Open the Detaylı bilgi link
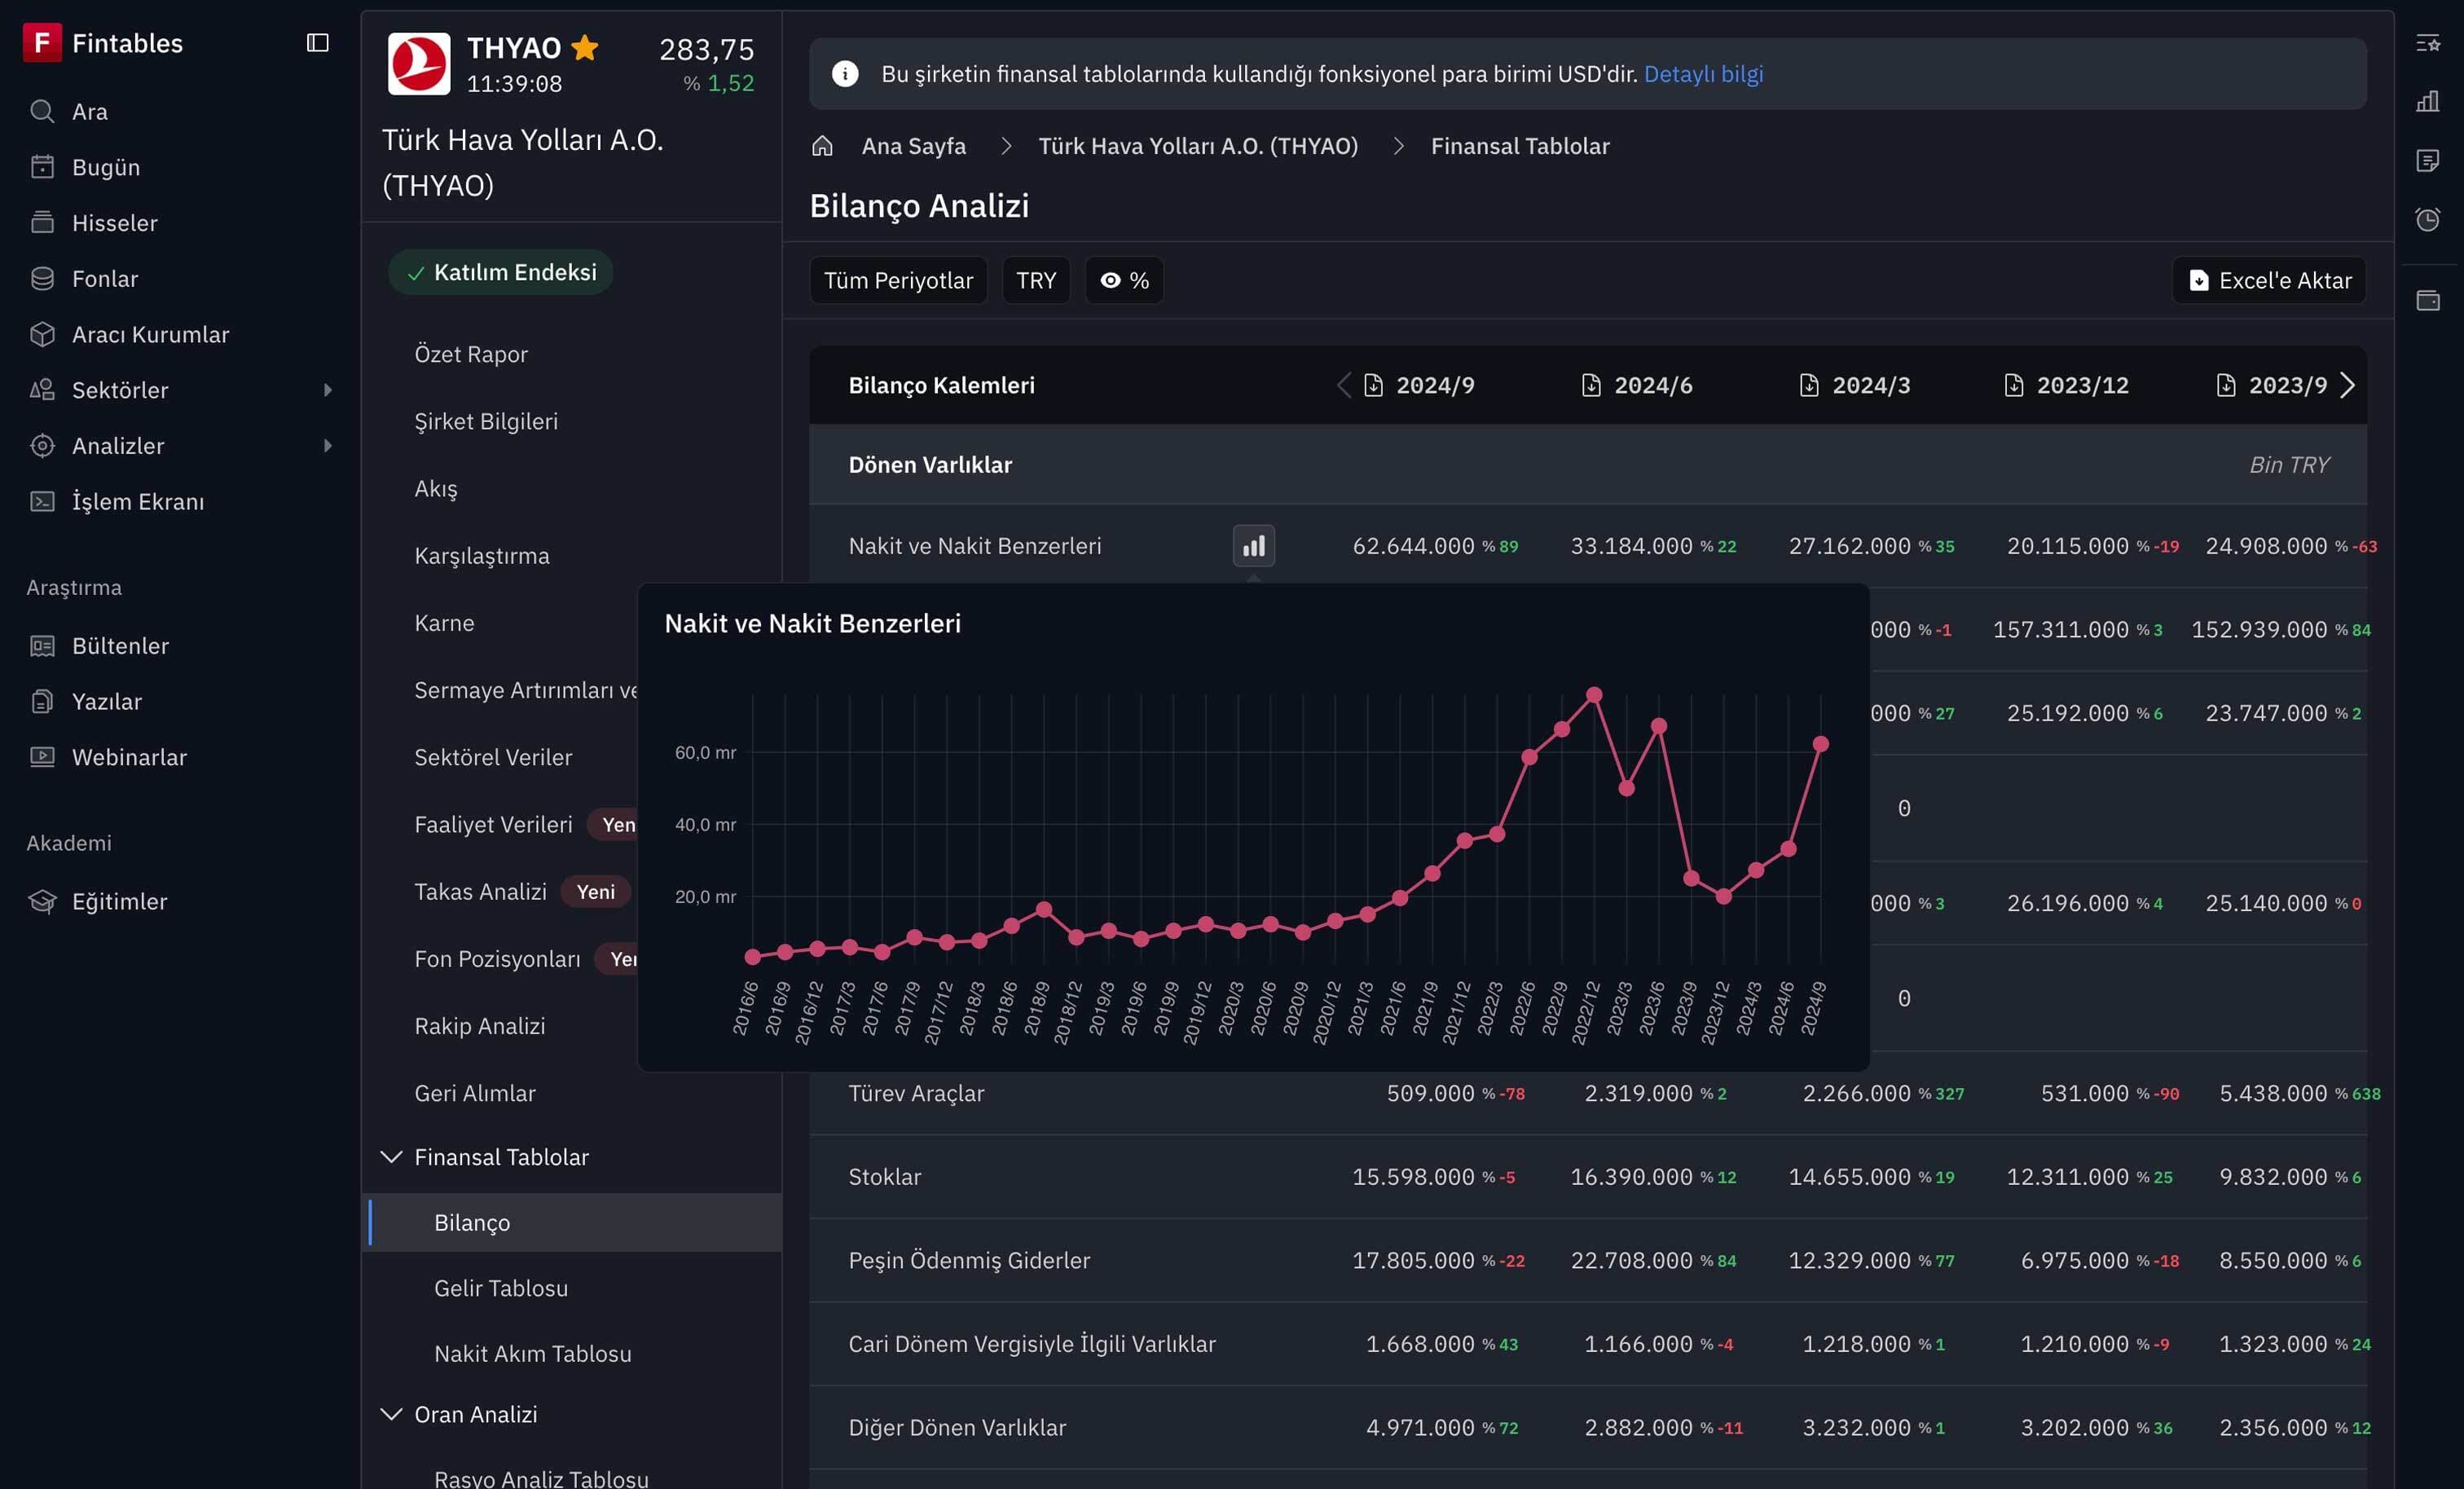Screen dimensions: 2464x1489 click(x=1702, y=74)
